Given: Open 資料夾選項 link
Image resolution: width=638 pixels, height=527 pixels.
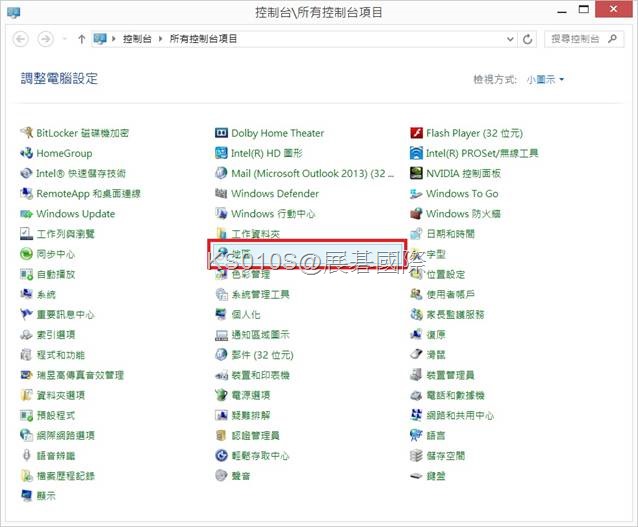Looking at the screenshot, I should coord(61,395).
